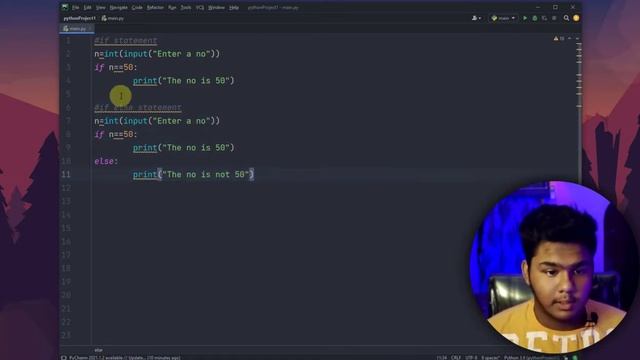The height and width of the screenshot is (360, 640).
Task: Open the Code menu
Action: 137,7
